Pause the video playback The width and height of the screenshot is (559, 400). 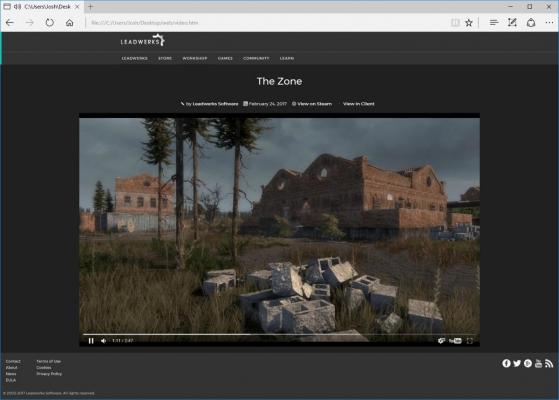[x=91, y=341]
